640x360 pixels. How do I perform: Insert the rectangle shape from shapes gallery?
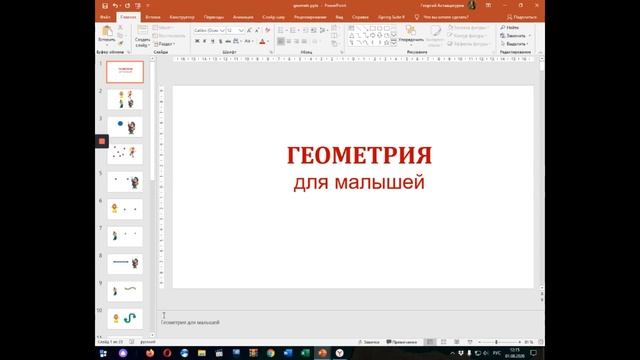pos(373,28)
